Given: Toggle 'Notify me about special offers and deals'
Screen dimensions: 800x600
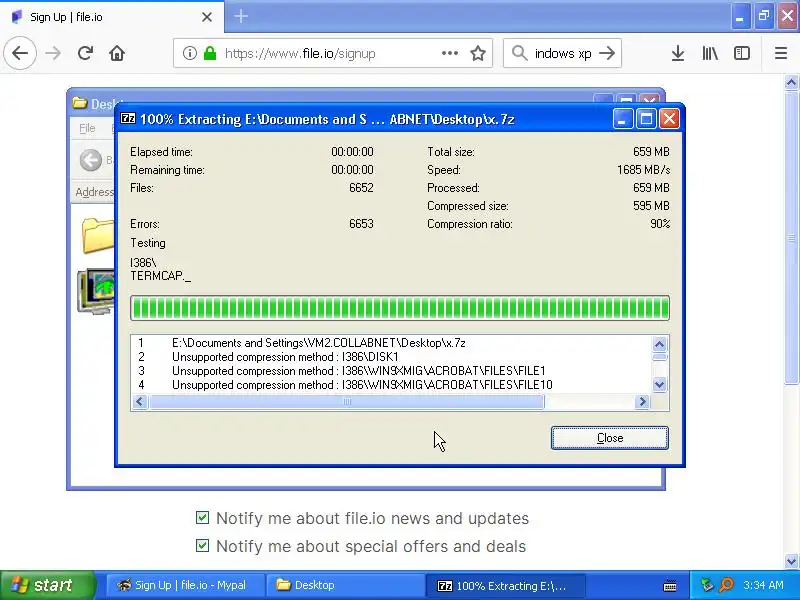Looking at the screenshot, I should (x=202, y=546).
